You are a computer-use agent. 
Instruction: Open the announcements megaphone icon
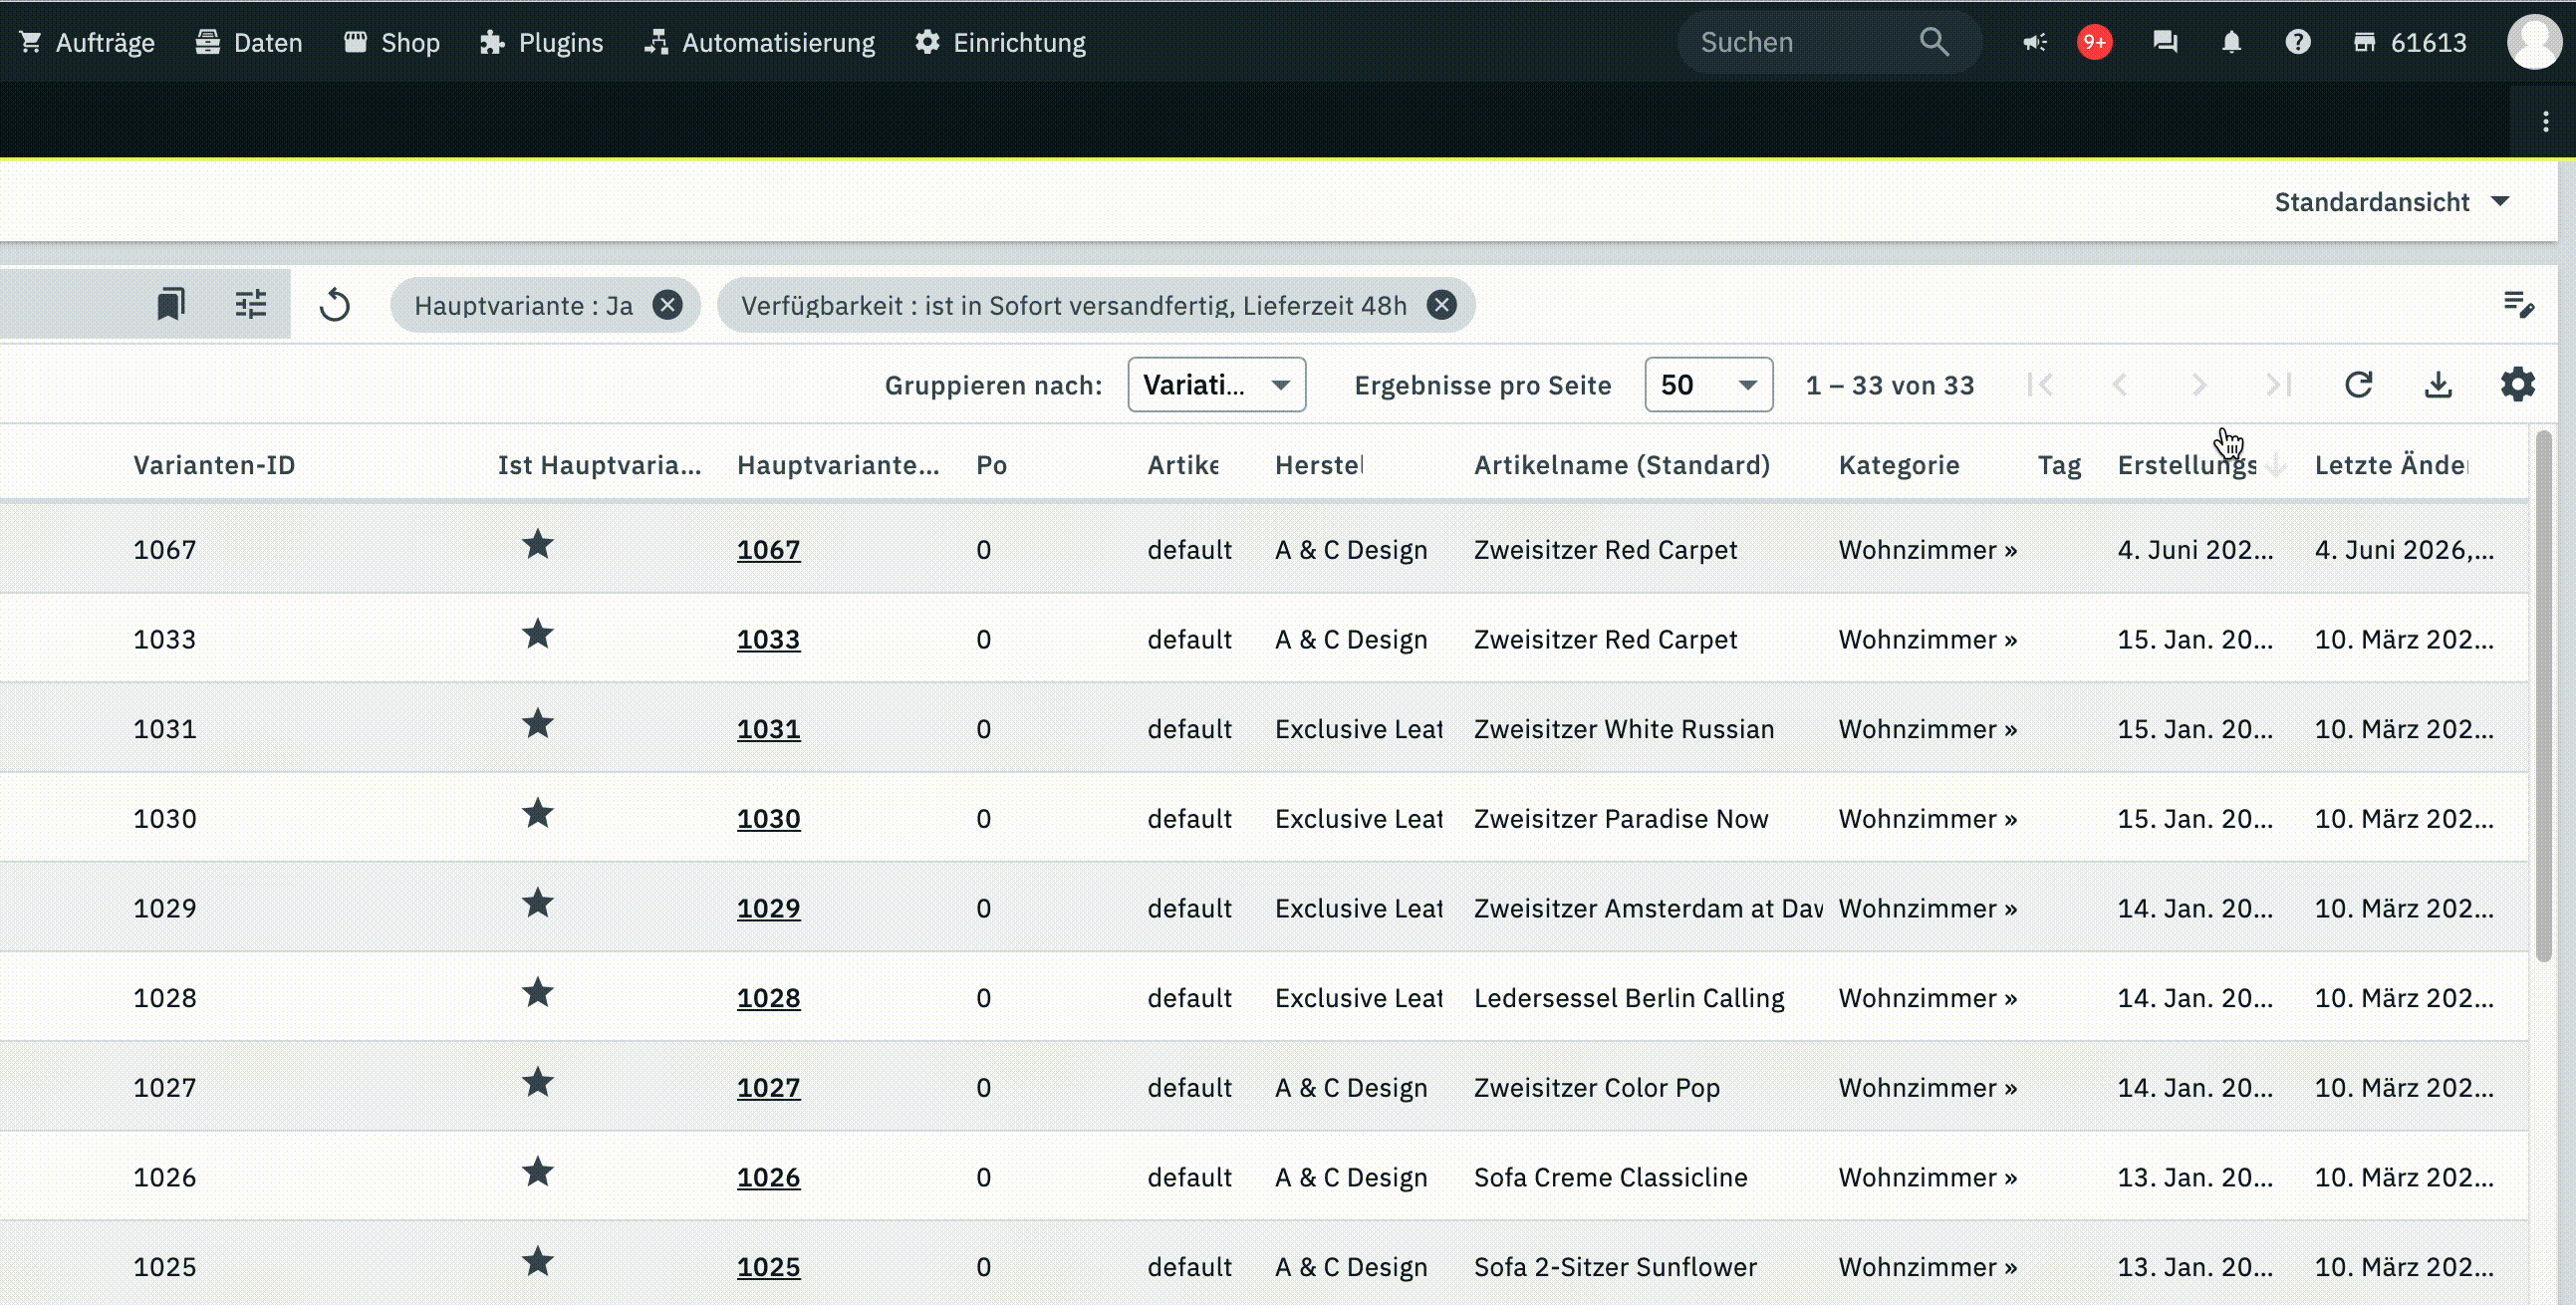[x=2034, y=42]
